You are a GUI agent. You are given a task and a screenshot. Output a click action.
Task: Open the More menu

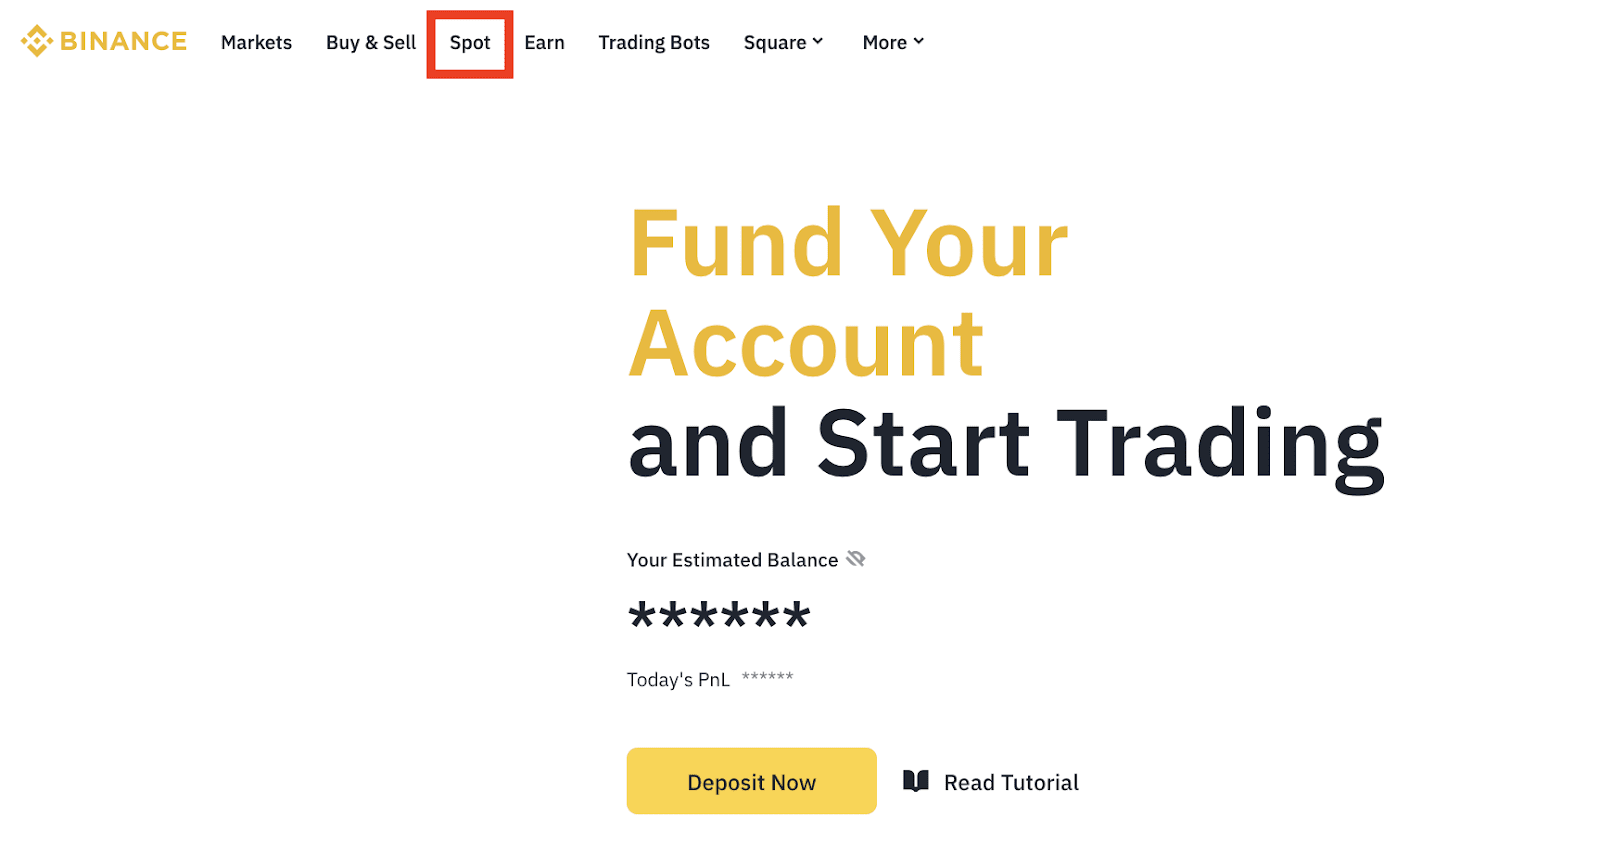pos(885,42)
